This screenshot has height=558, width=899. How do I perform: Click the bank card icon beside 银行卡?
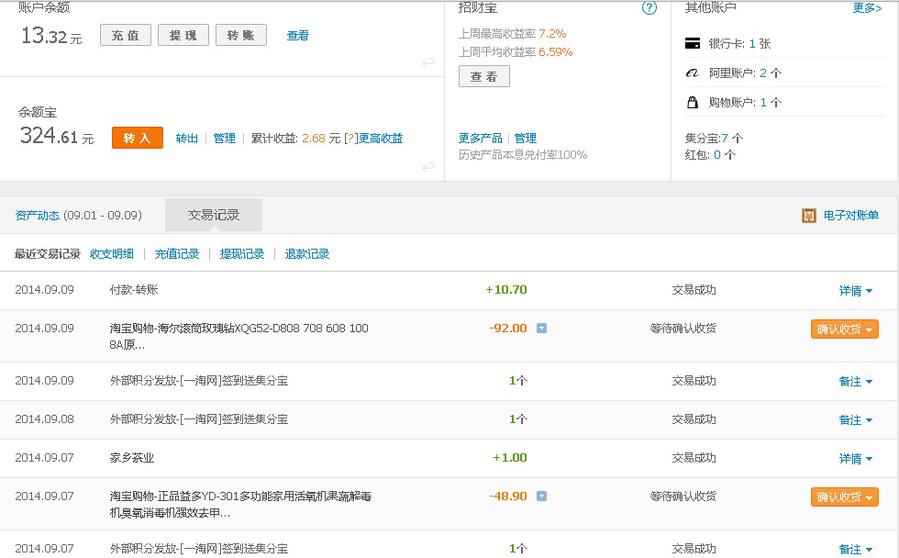coord(693,44)
